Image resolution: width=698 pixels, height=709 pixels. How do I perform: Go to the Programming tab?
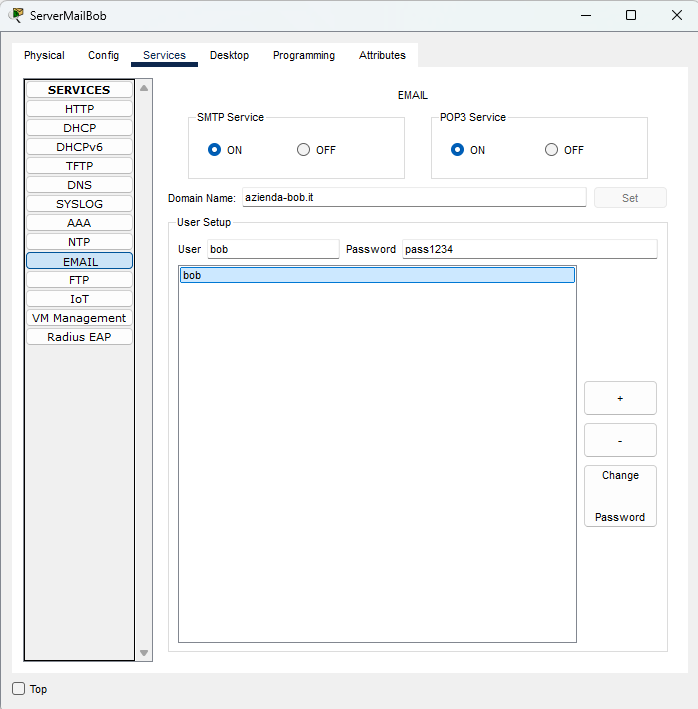[x=304, y=55]
